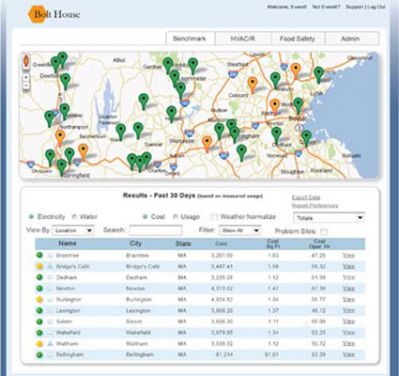Click Burlington row yellow status dot

click(x=40, y=299)
